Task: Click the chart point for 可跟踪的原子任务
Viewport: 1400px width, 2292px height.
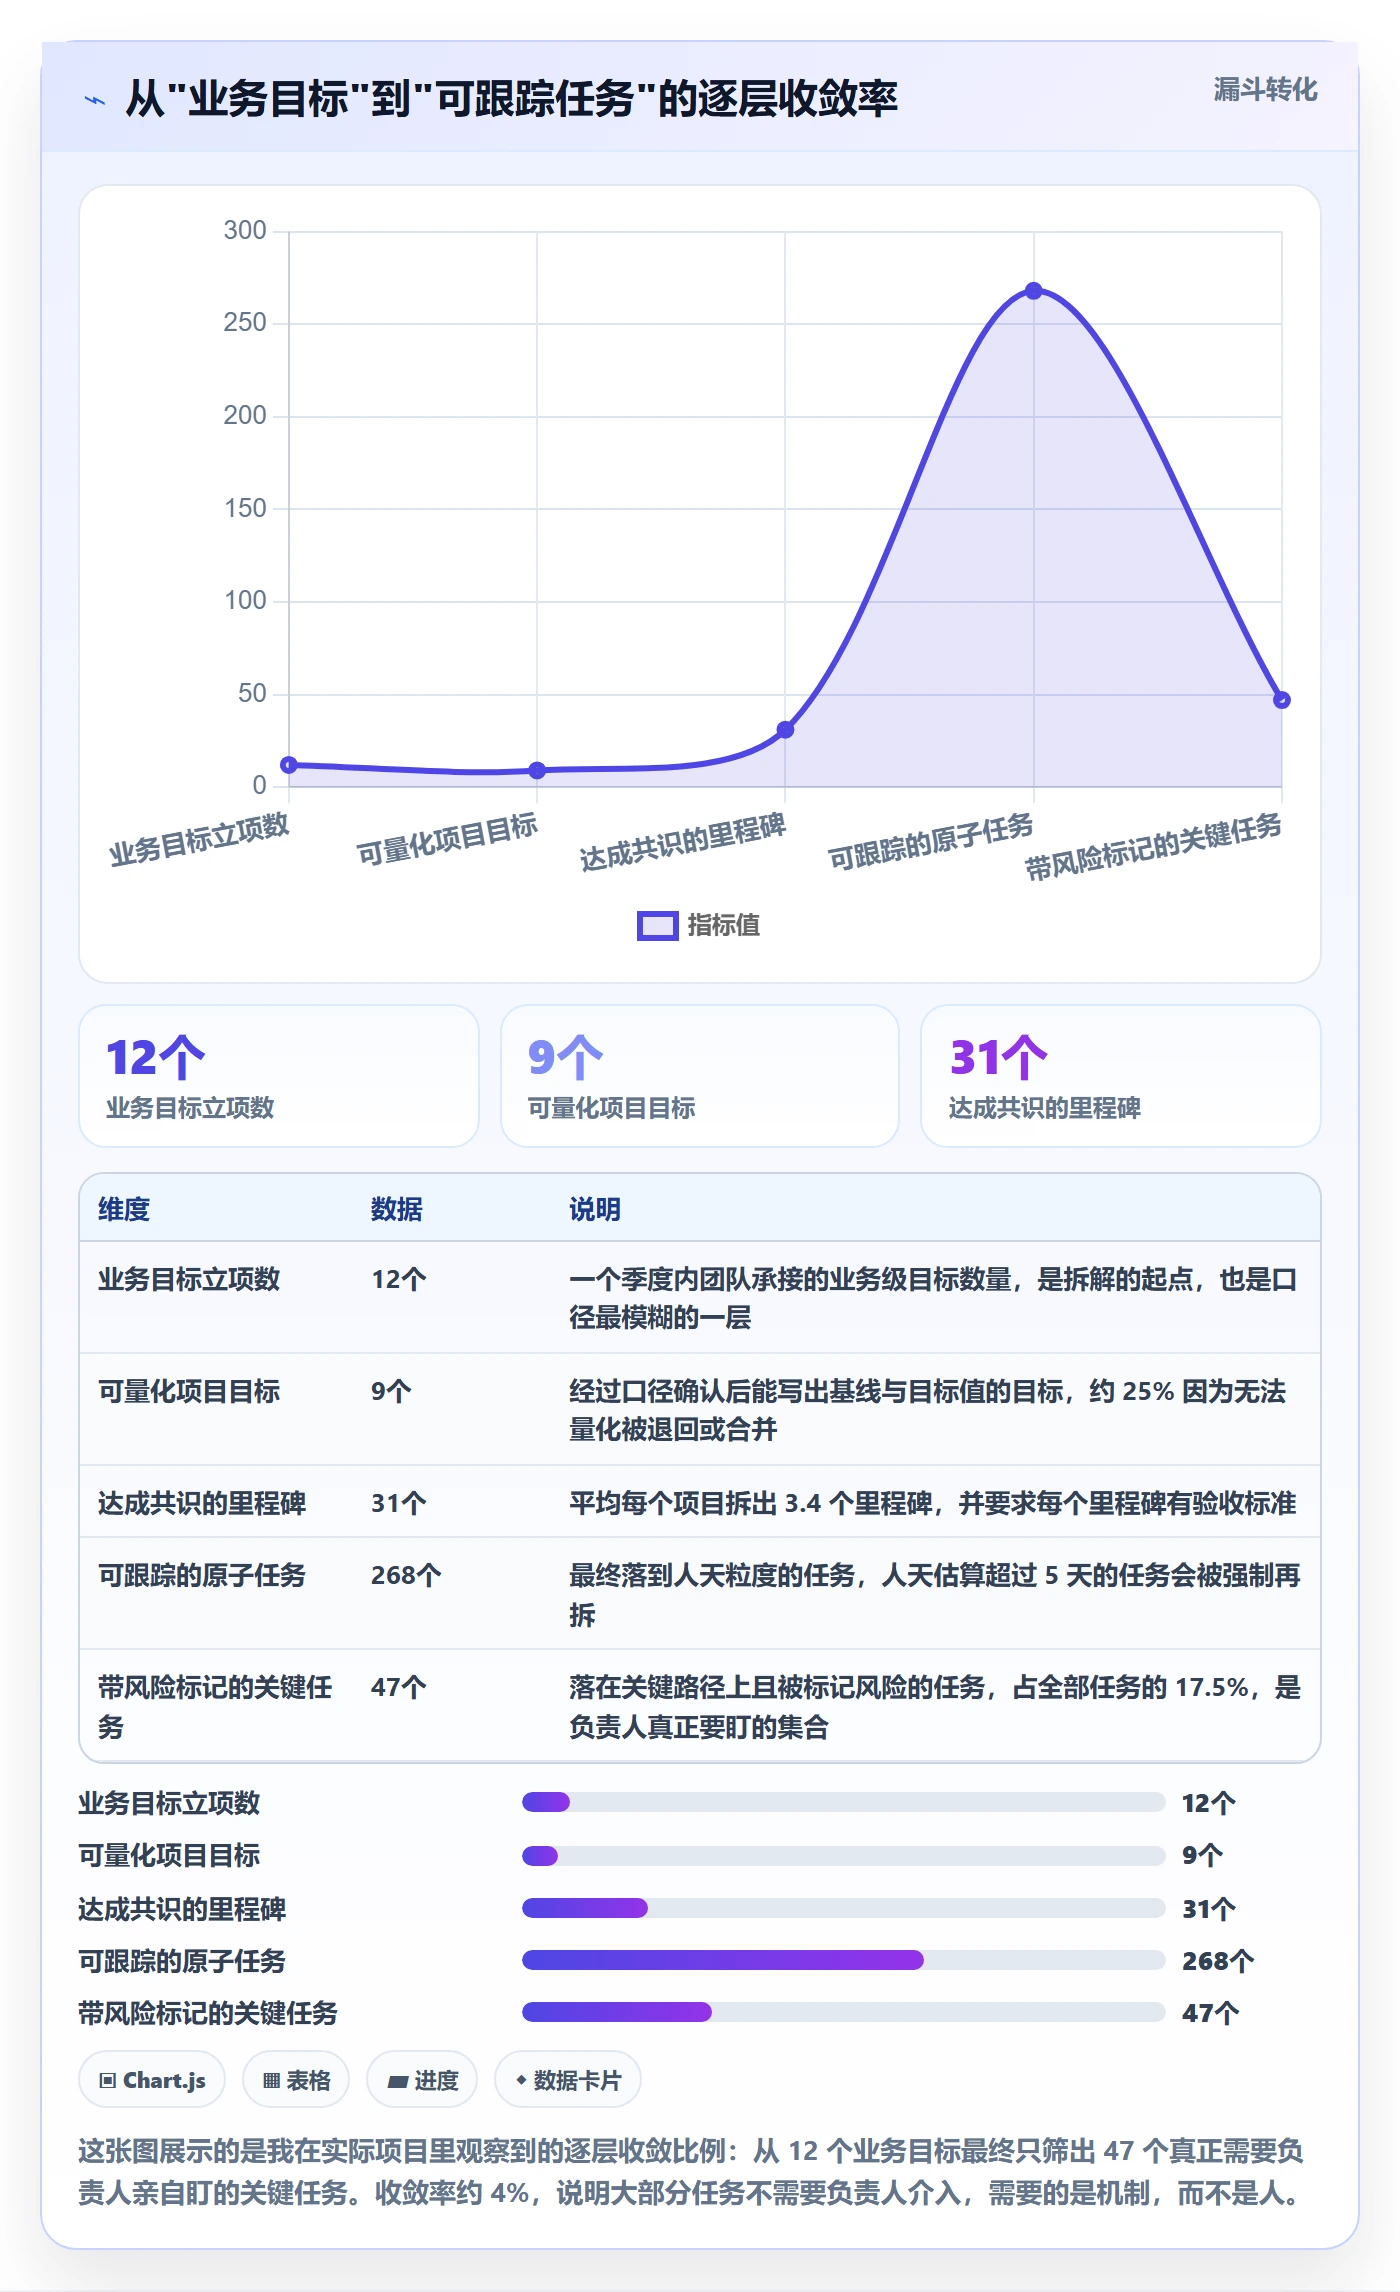Action: pos(1034,291)
